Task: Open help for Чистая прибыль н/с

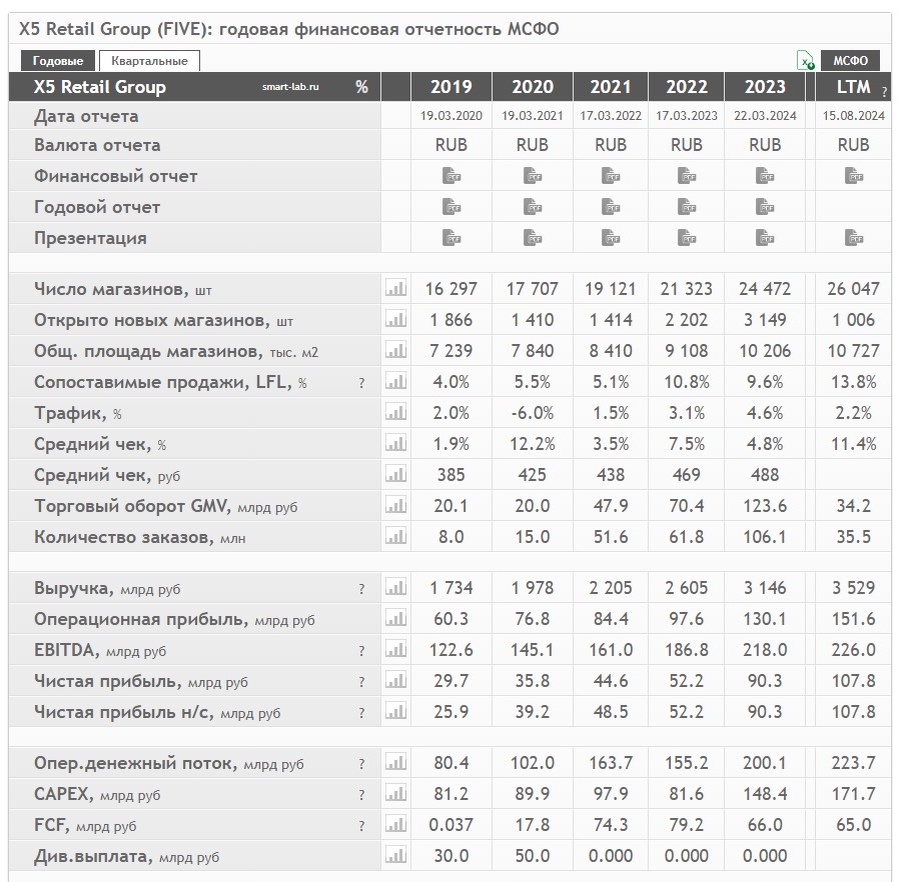Action: (x=362, y=713)
